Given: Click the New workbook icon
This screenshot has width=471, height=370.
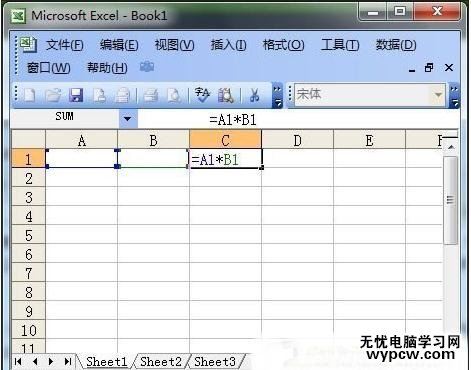Looking at the screenshot, I should pyautogui.click(x=30, y=96).
